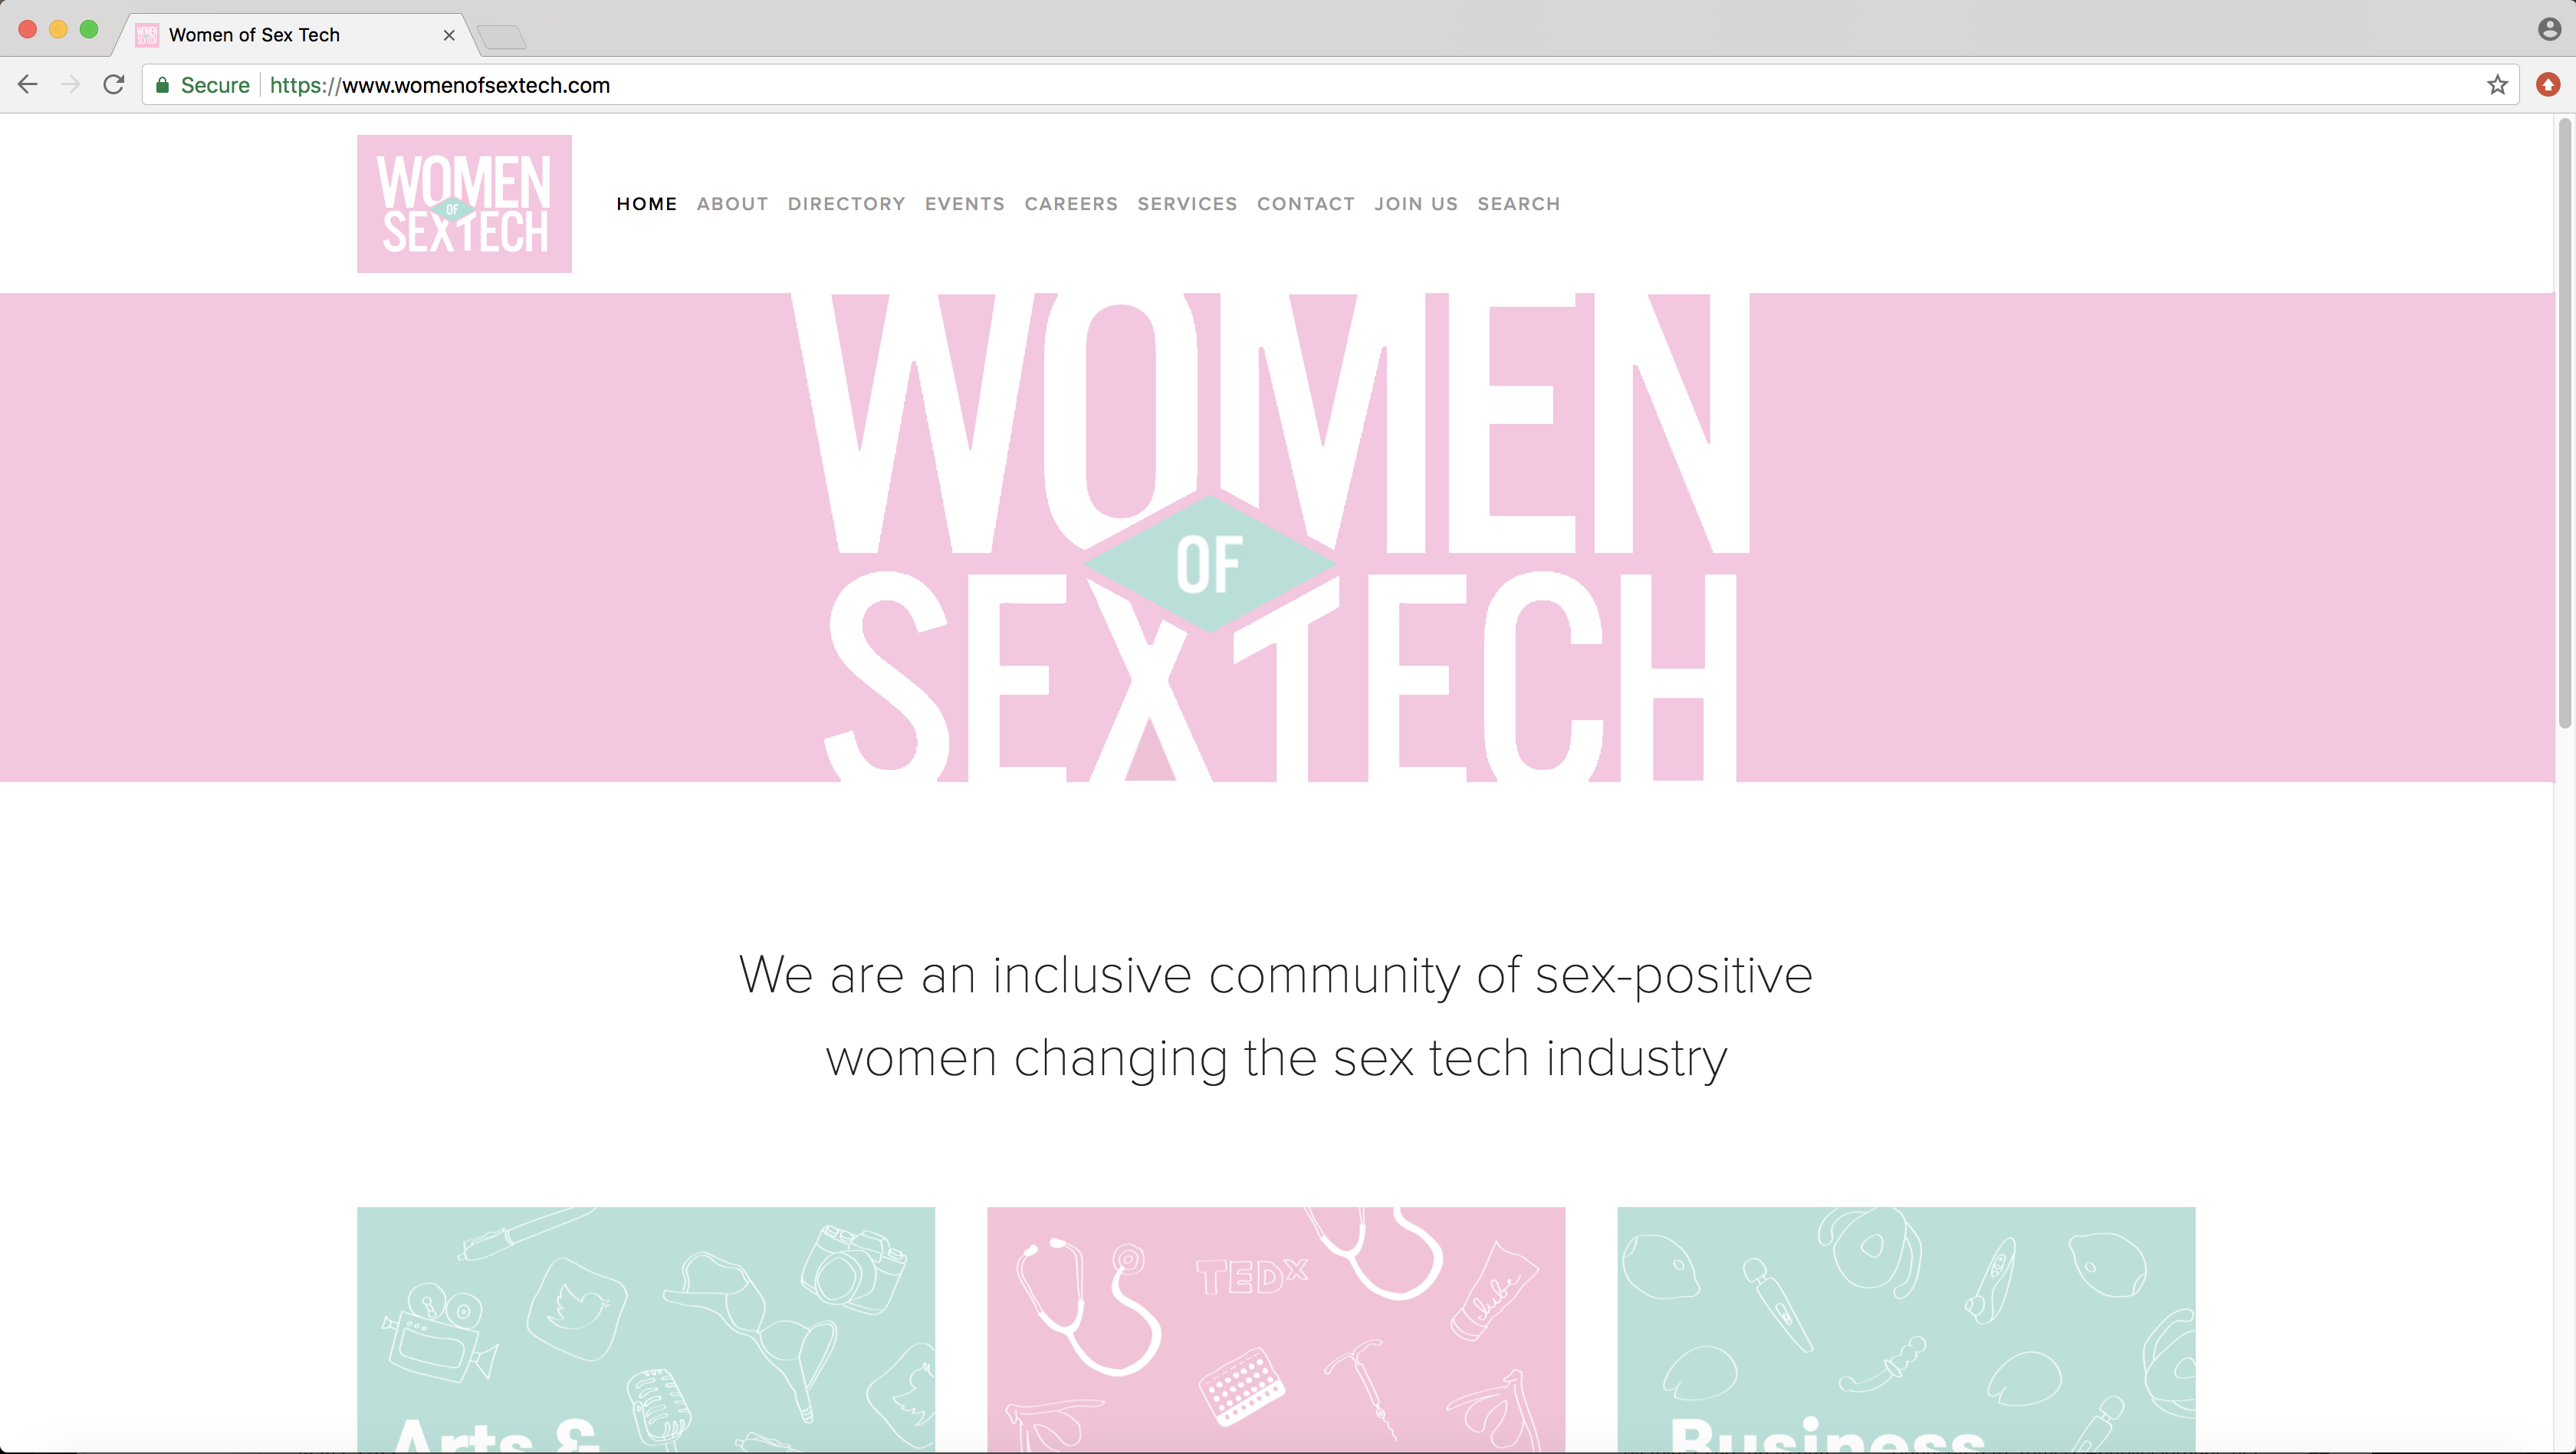Go to the About page
Screen dimensions: 2576x1454
tap(732, 204)
